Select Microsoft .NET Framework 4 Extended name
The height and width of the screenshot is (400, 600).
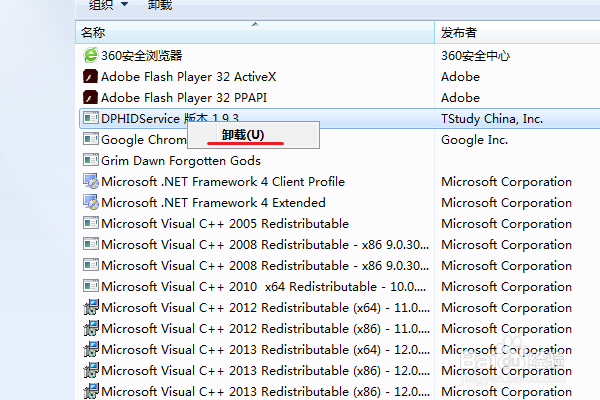(213, 203)
